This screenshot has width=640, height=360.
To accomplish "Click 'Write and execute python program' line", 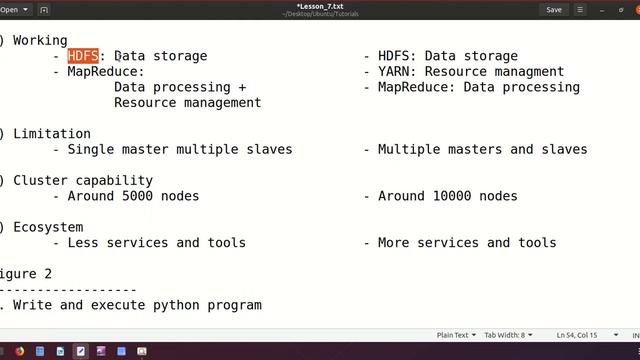I will click(138, 305).
